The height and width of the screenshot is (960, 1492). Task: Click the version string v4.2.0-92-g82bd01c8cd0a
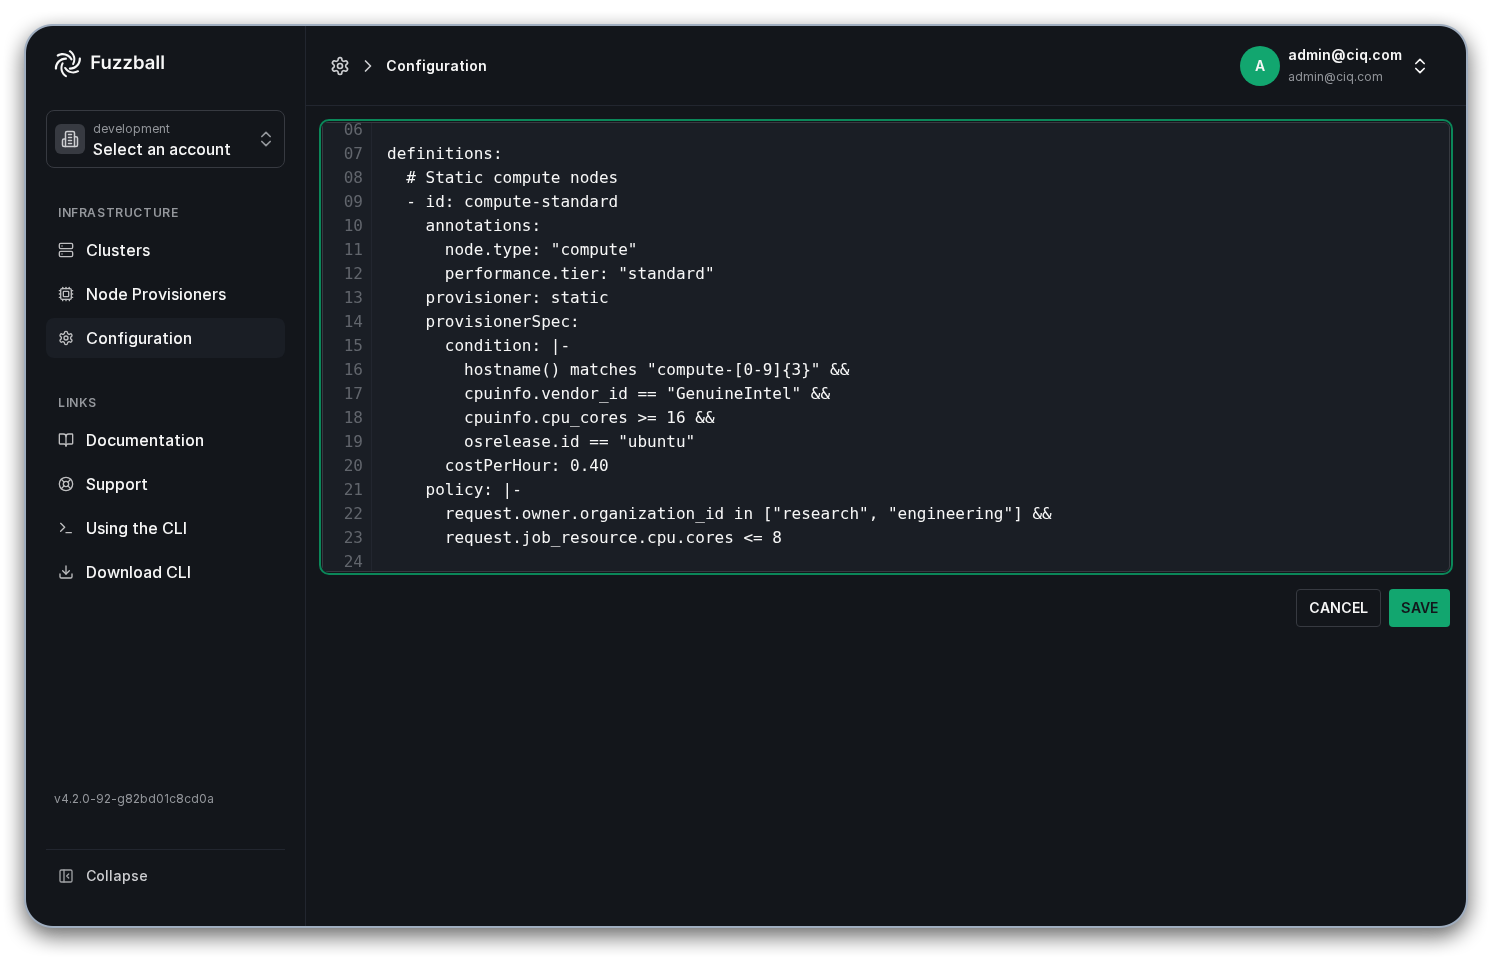point(134,799)
